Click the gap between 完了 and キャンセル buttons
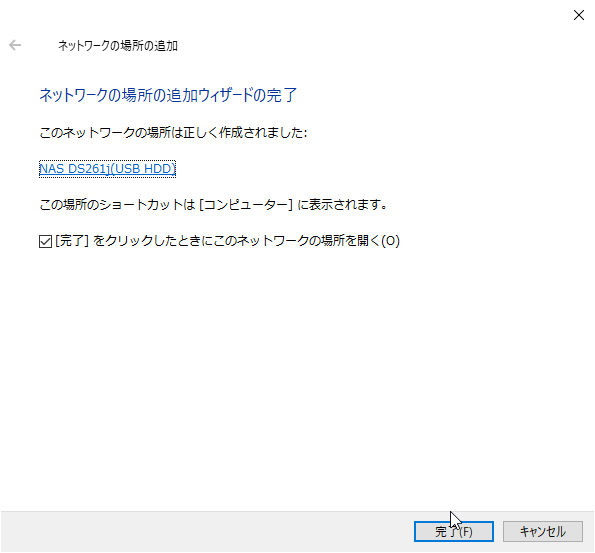This screenshot has height=553, width=595. 498,531
